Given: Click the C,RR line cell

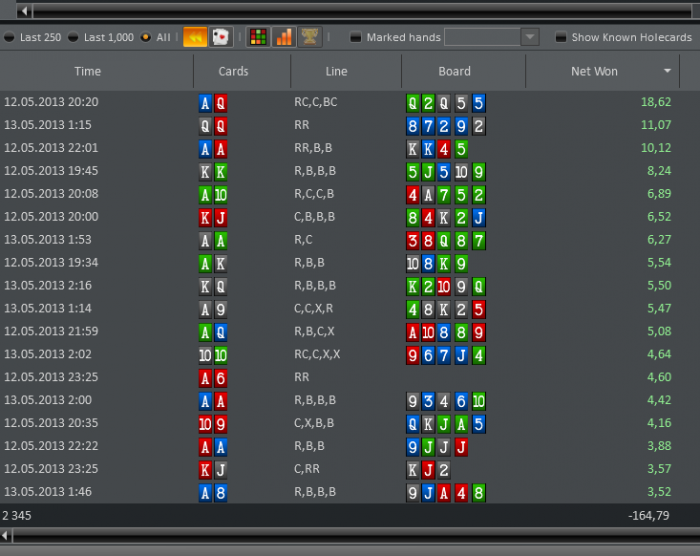Looking at the screenshot, I should (306, 468).
